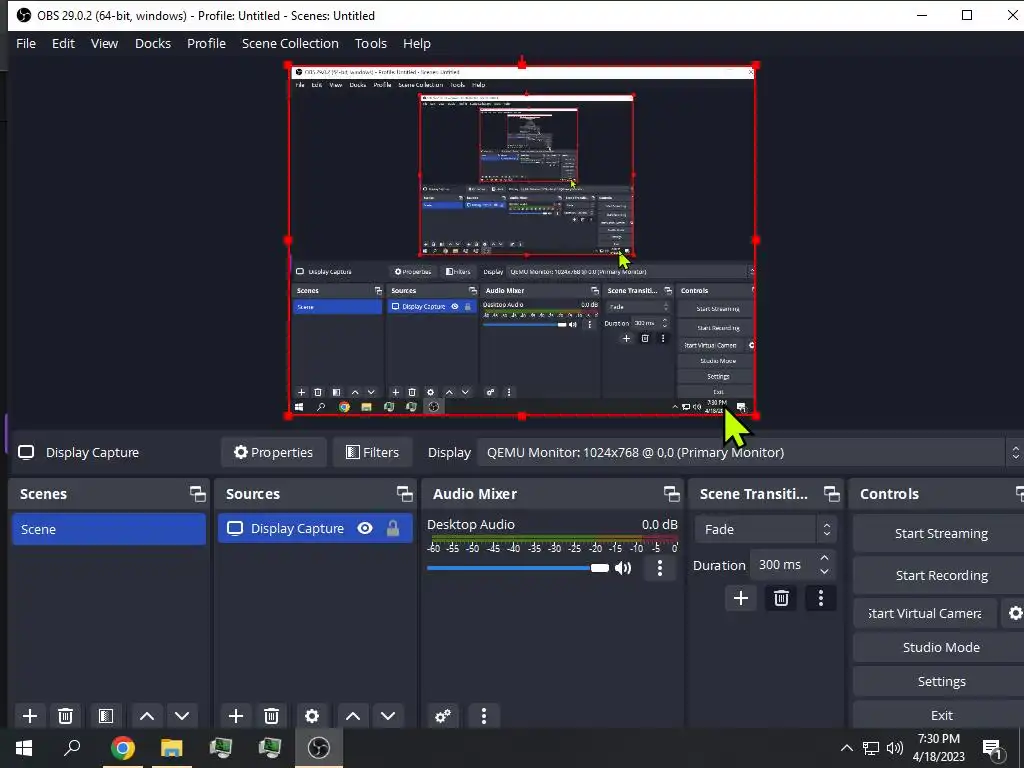The width and height of the screenshot is (1024, 768).
Task: Open Settings from Controls
Action: (x=940, y=681)
